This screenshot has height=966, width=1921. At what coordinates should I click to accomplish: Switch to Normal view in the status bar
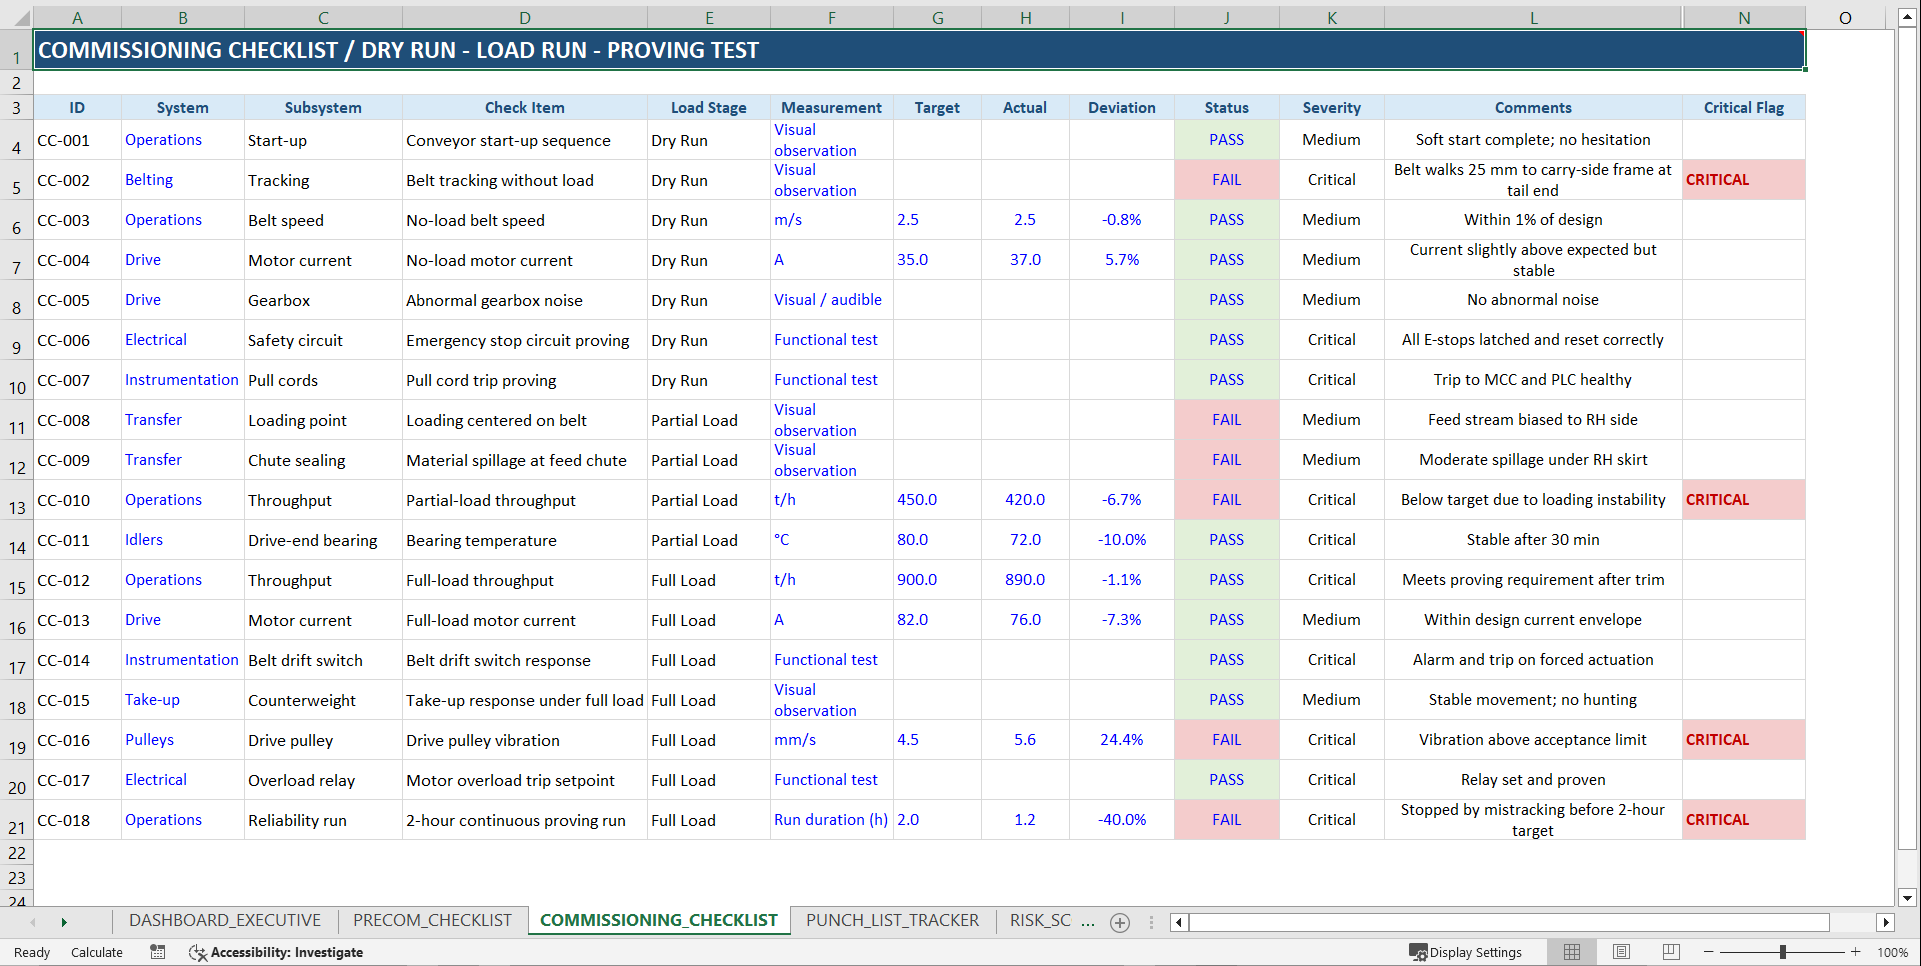coord(1571,952)
